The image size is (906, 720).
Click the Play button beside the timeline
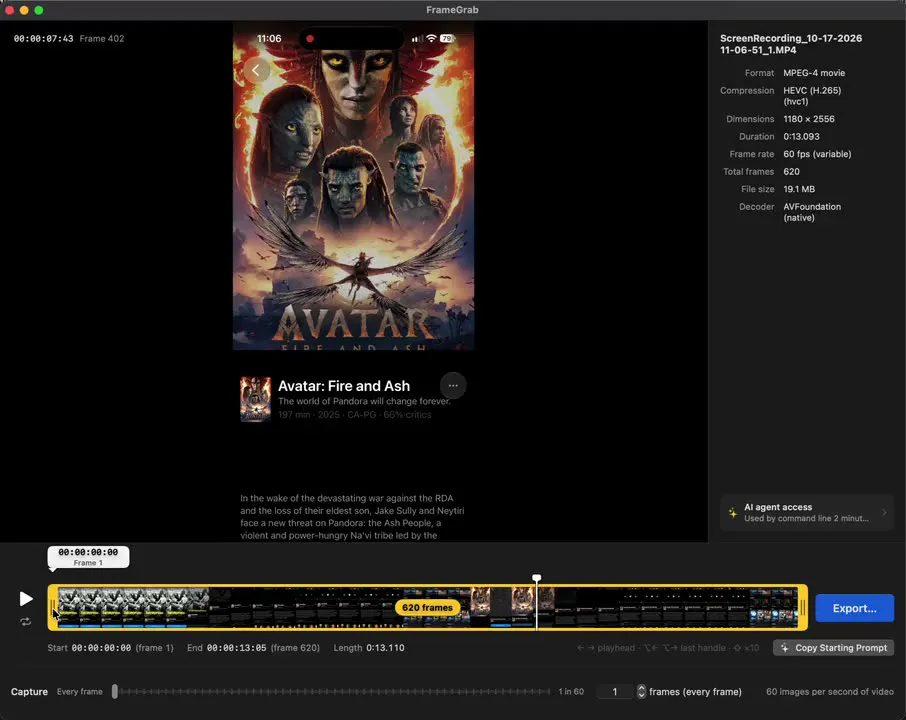(25, 599)
